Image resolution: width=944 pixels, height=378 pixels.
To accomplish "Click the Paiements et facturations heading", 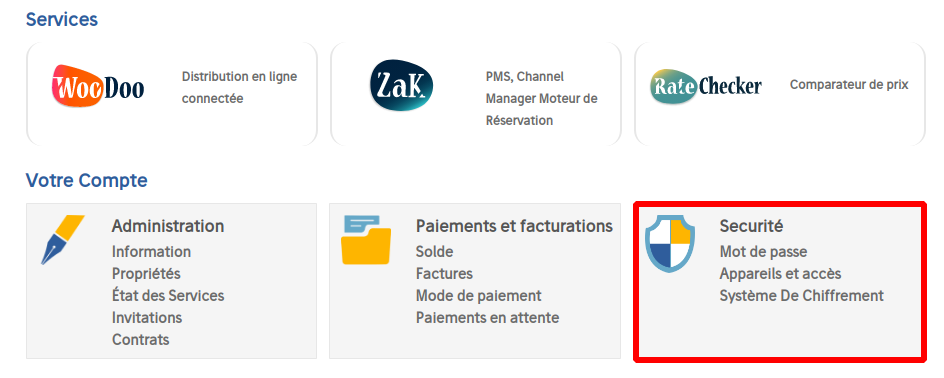I will (x=514, y=226).
